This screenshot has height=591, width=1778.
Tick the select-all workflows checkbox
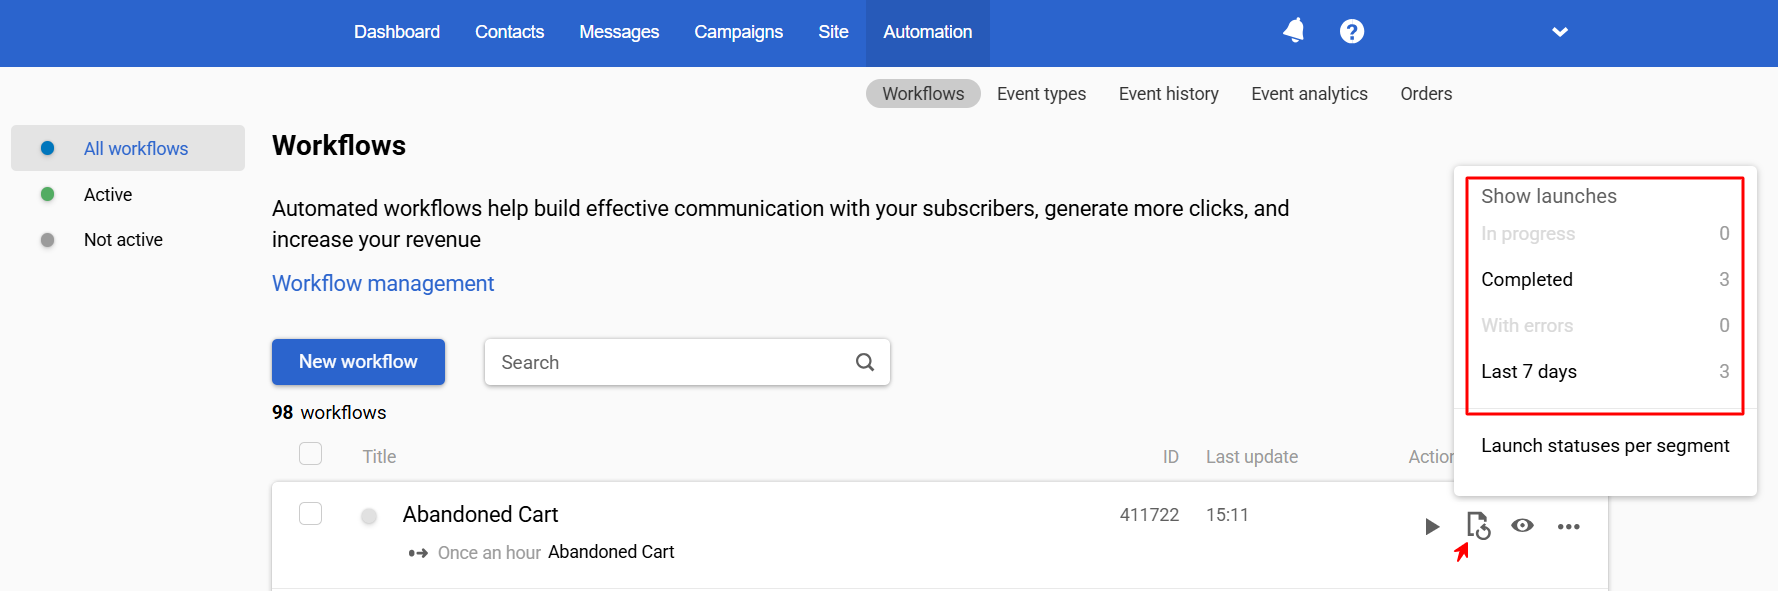(311, 454)
